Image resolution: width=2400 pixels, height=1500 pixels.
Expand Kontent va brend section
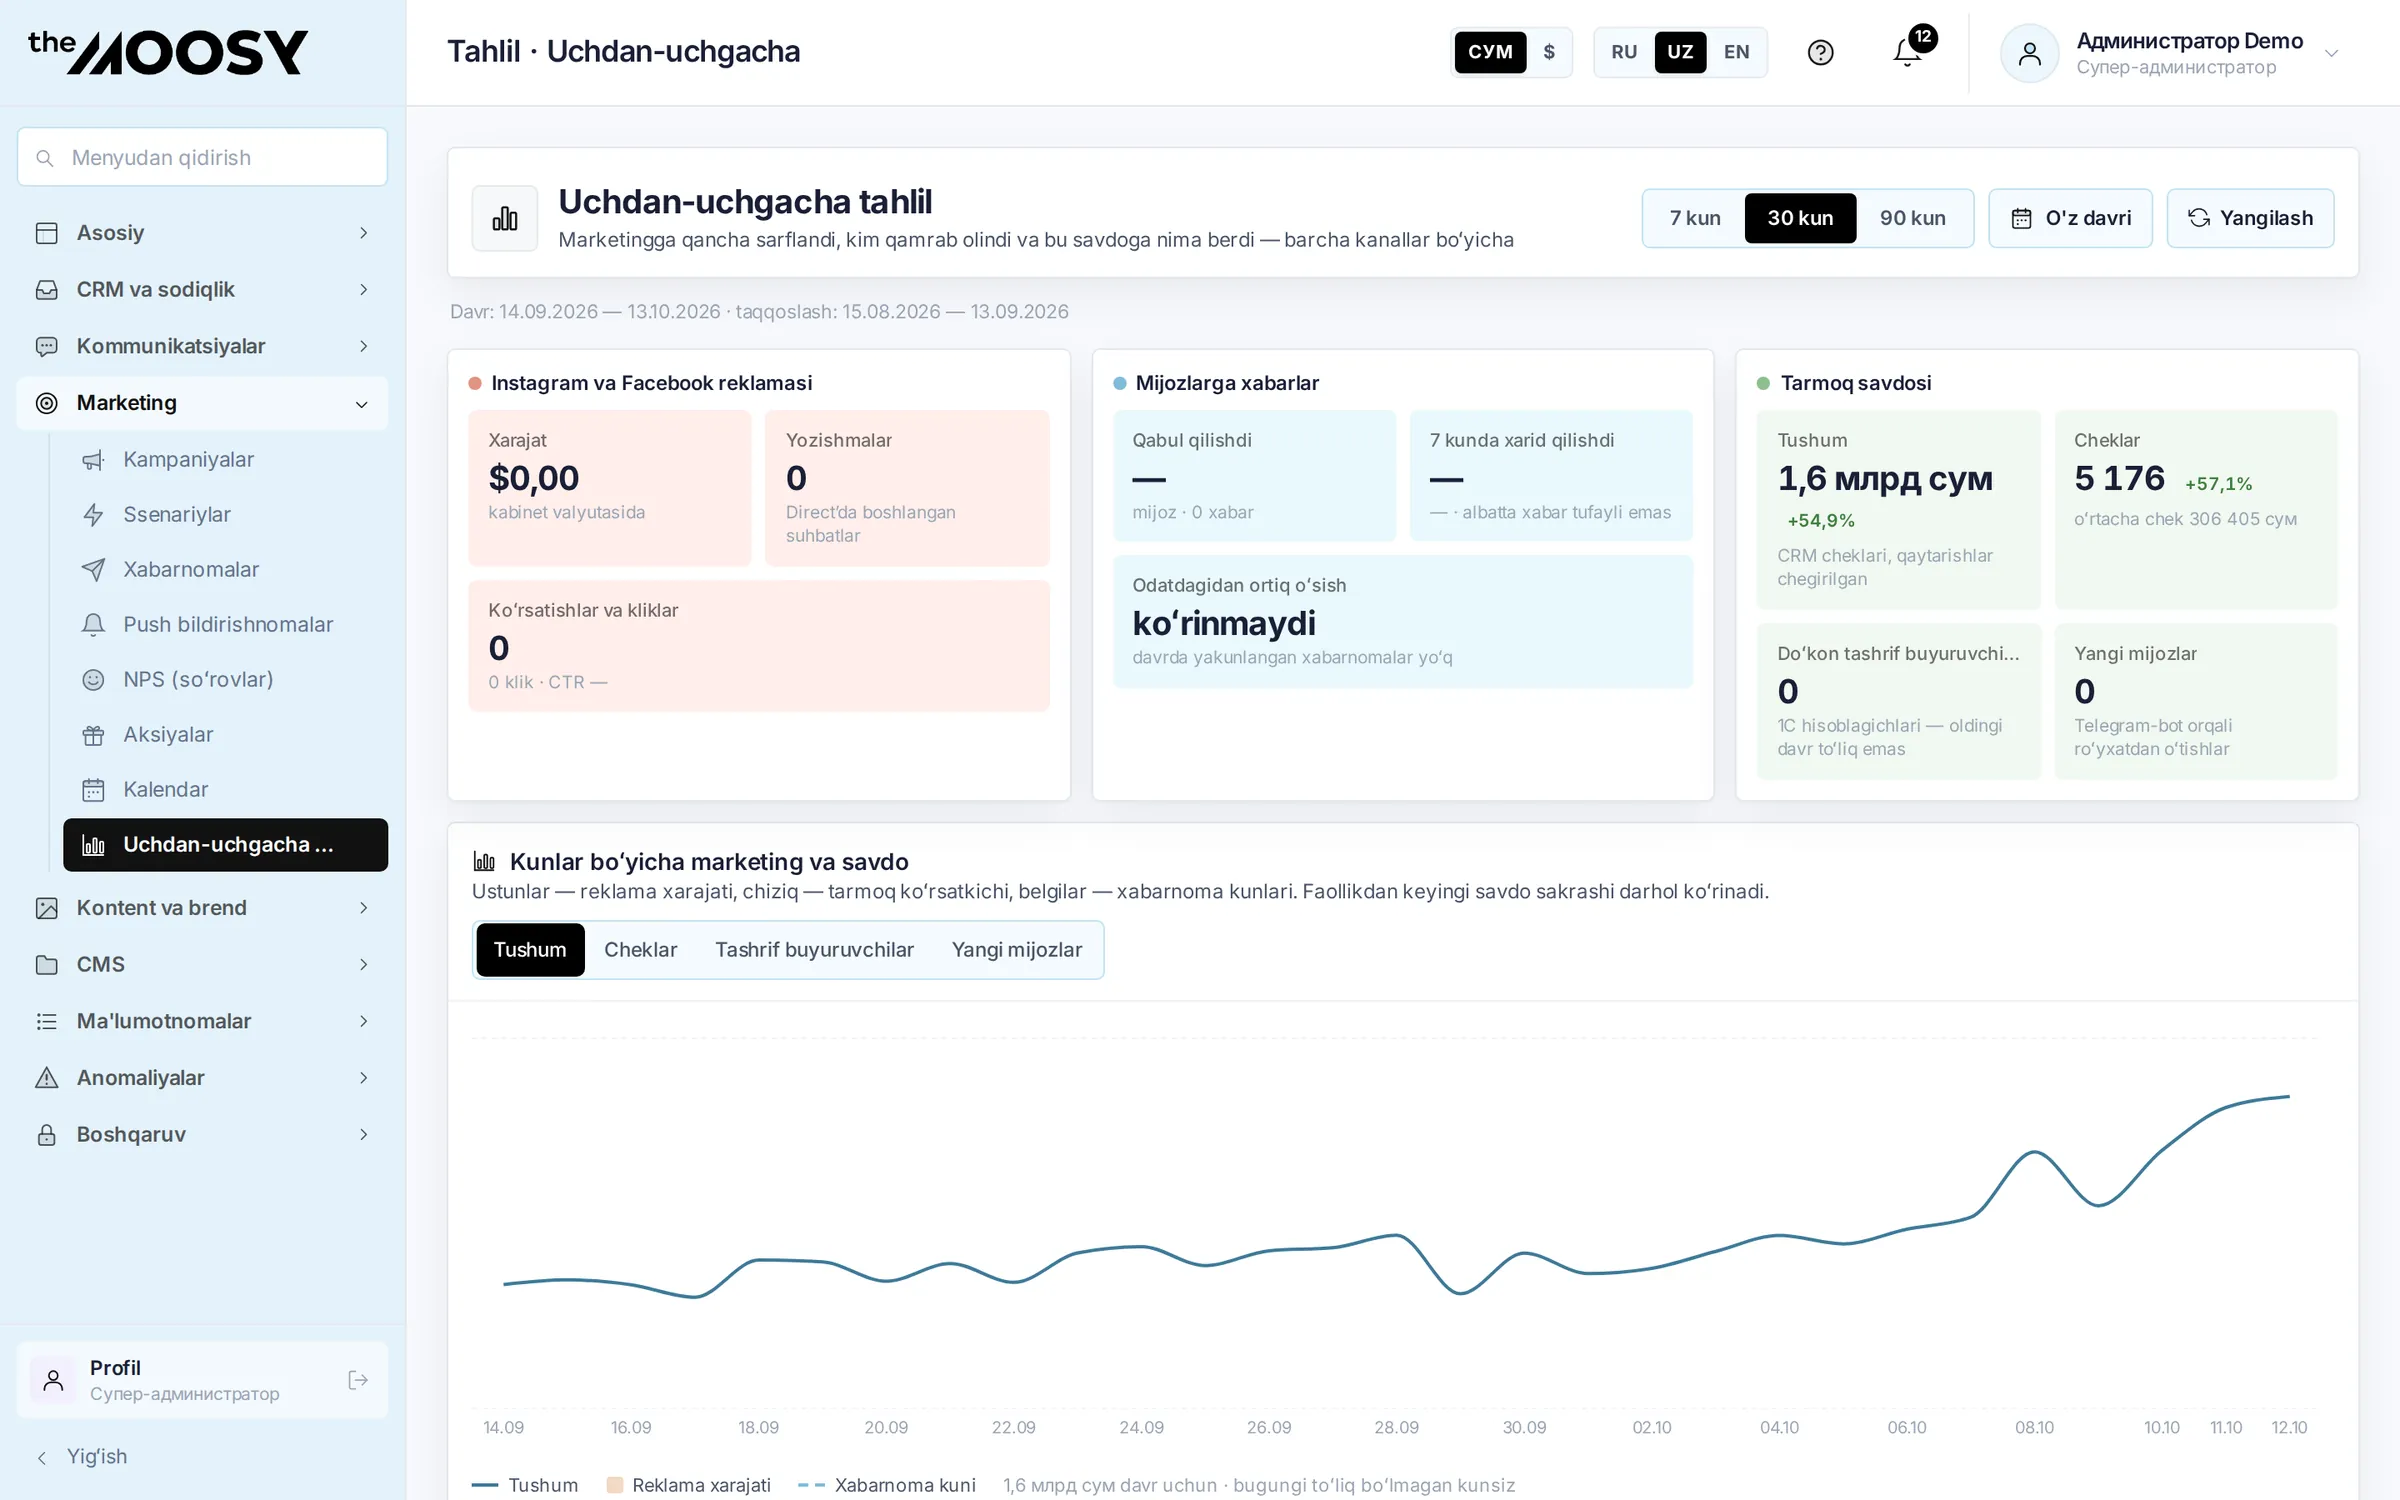click(x=202, y=908)
